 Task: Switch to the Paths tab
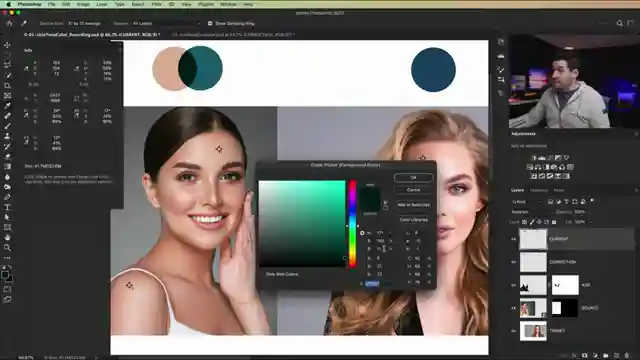point(559,190)
